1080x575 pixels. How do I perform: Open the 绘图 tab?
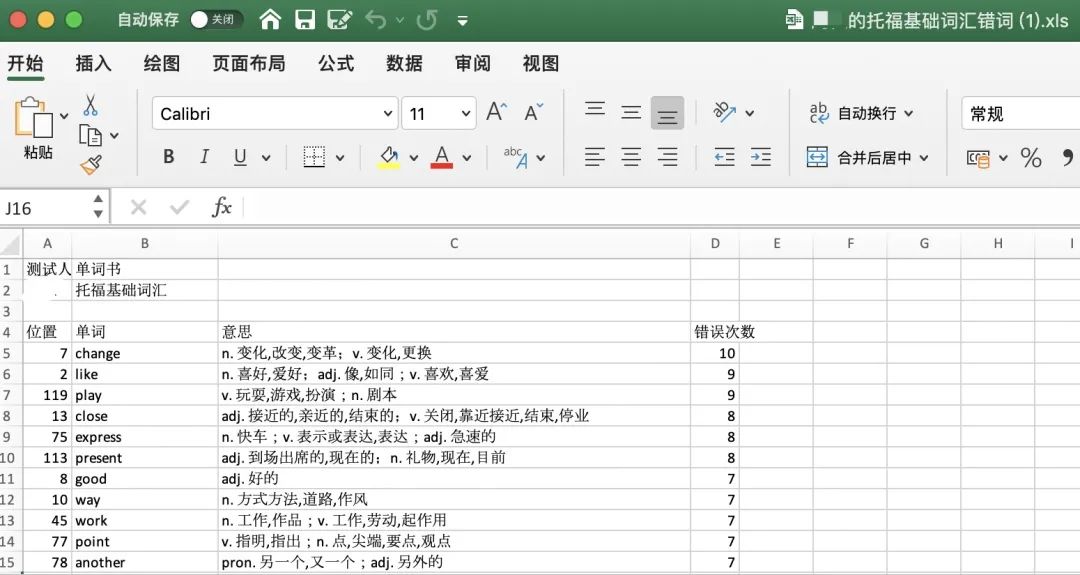(162, 63)
